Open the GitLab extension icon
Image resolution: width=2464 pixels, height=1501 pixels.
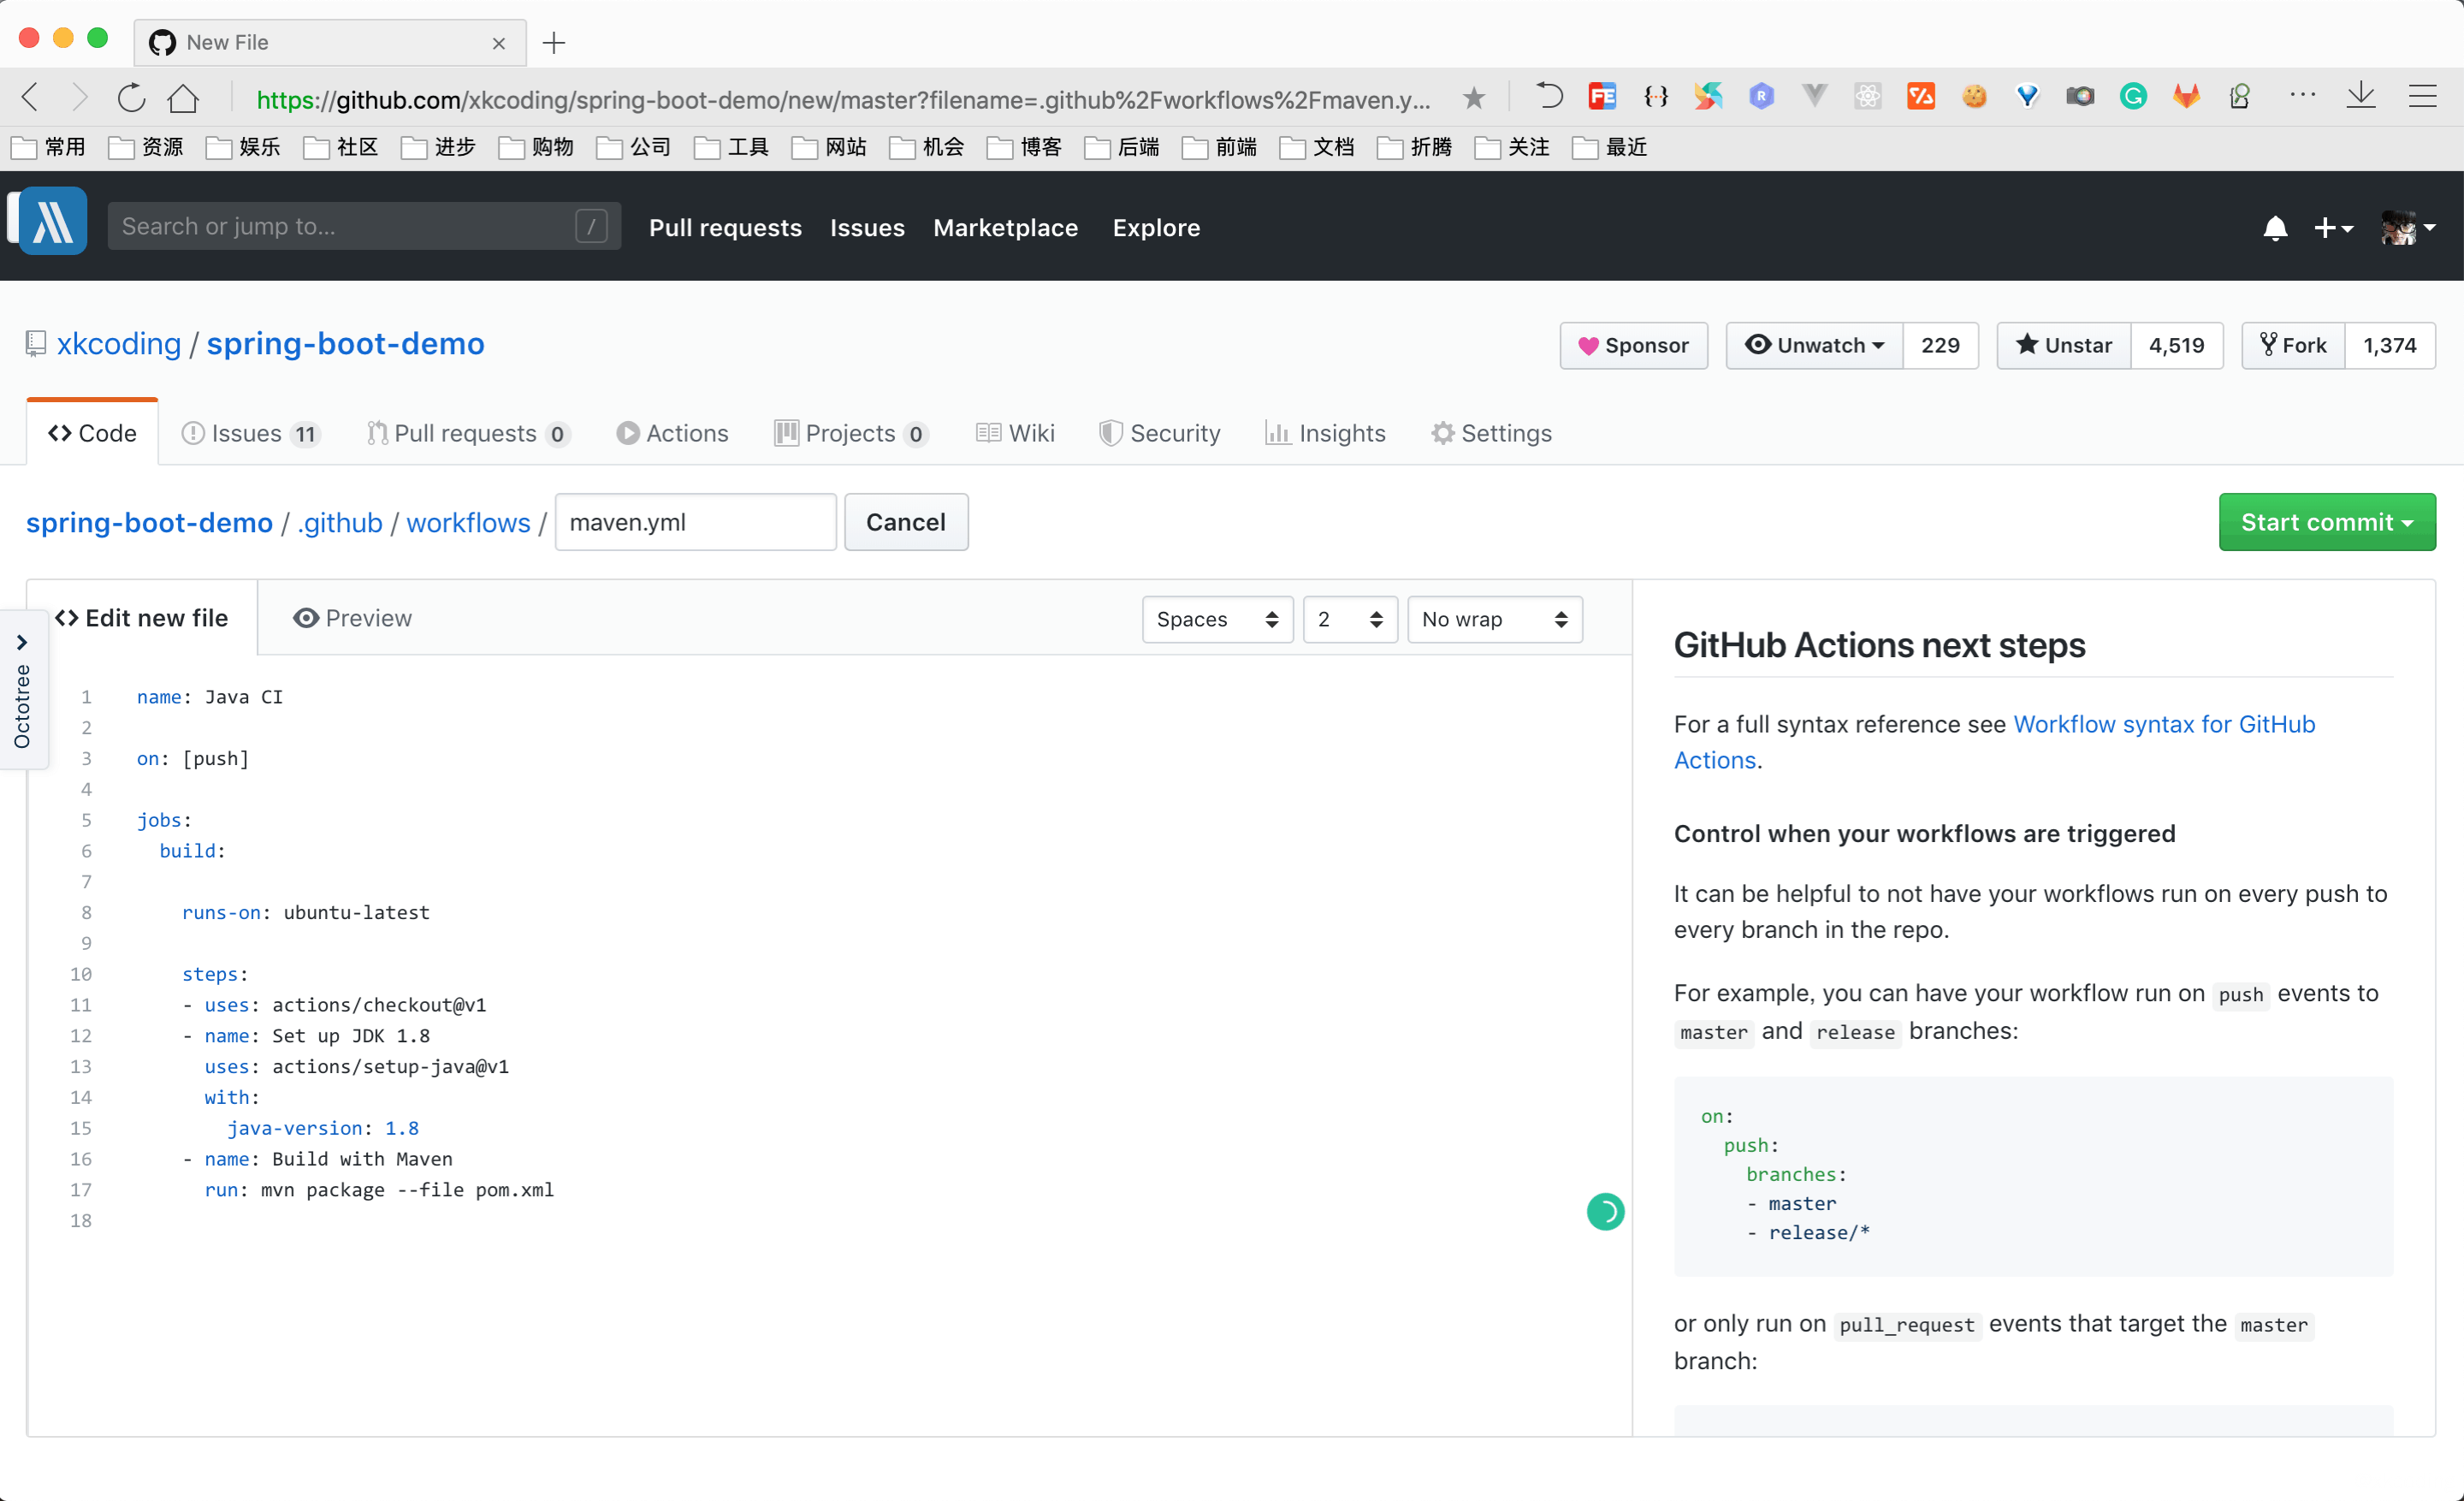coord(2186,97)
